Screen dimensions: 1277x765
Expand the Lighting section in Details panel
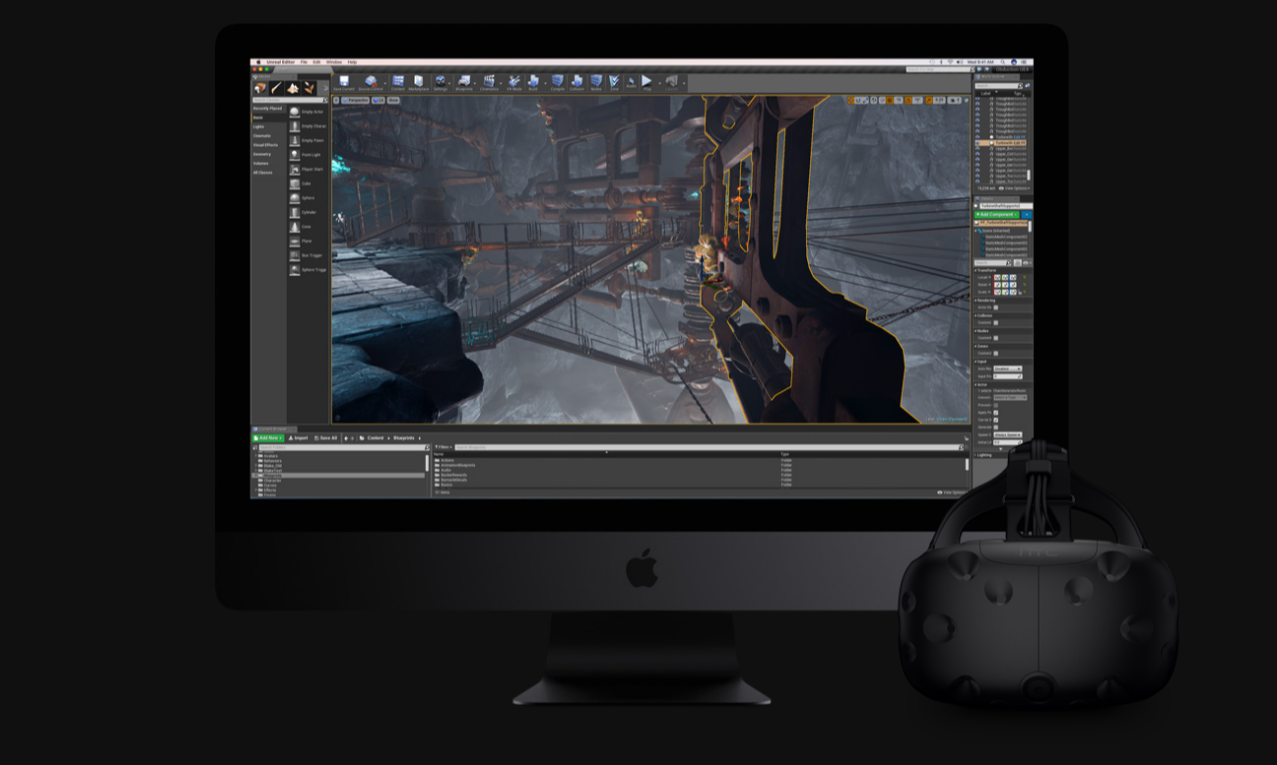pyautogui.click(x=985, y=454)
